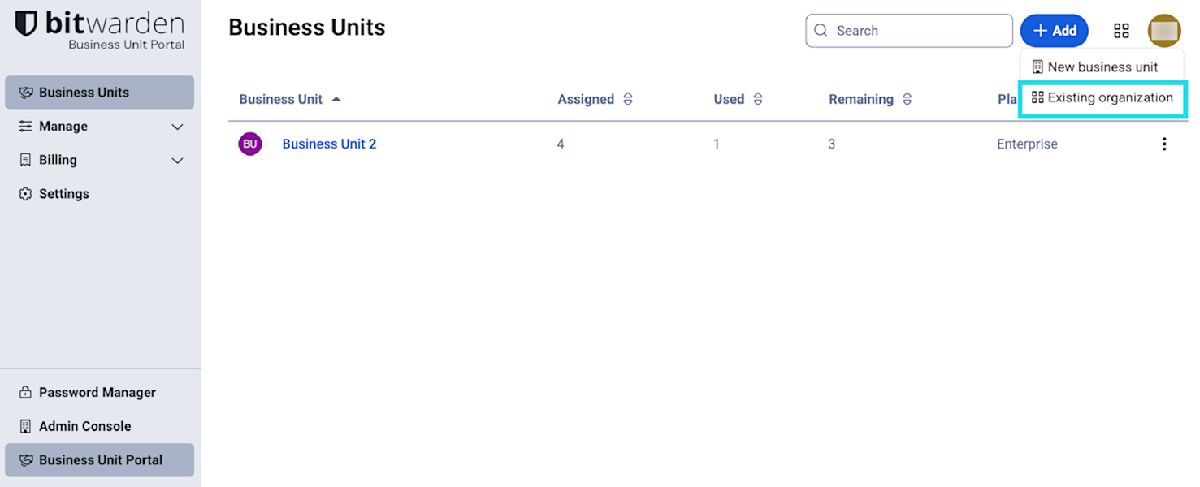Click the Admin Console building icon

click(x=26, y=426)
